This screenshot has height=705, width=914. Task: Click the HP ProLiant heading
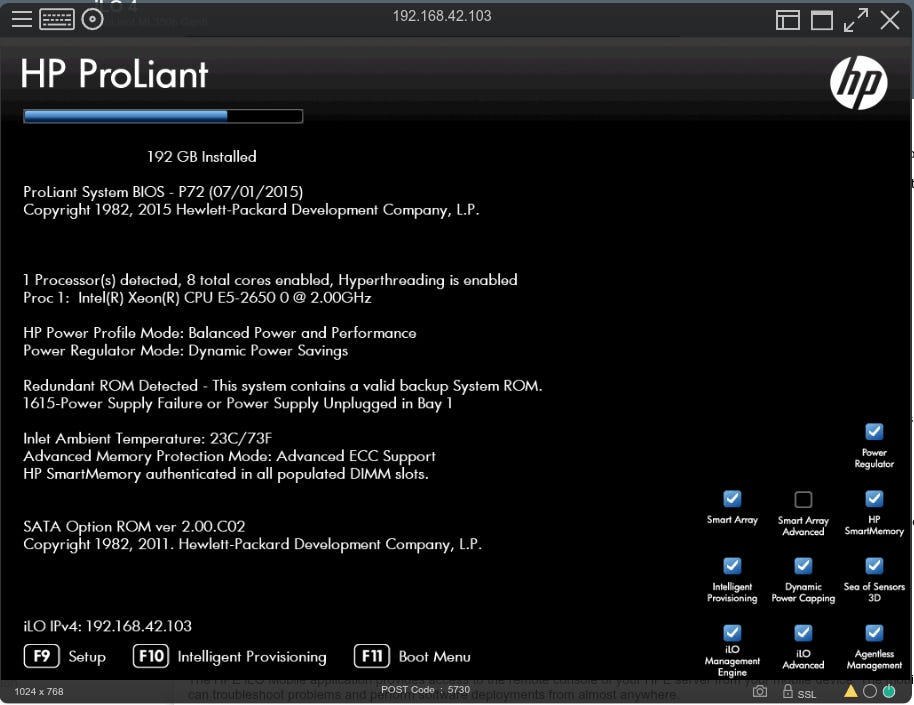[114, 74]
